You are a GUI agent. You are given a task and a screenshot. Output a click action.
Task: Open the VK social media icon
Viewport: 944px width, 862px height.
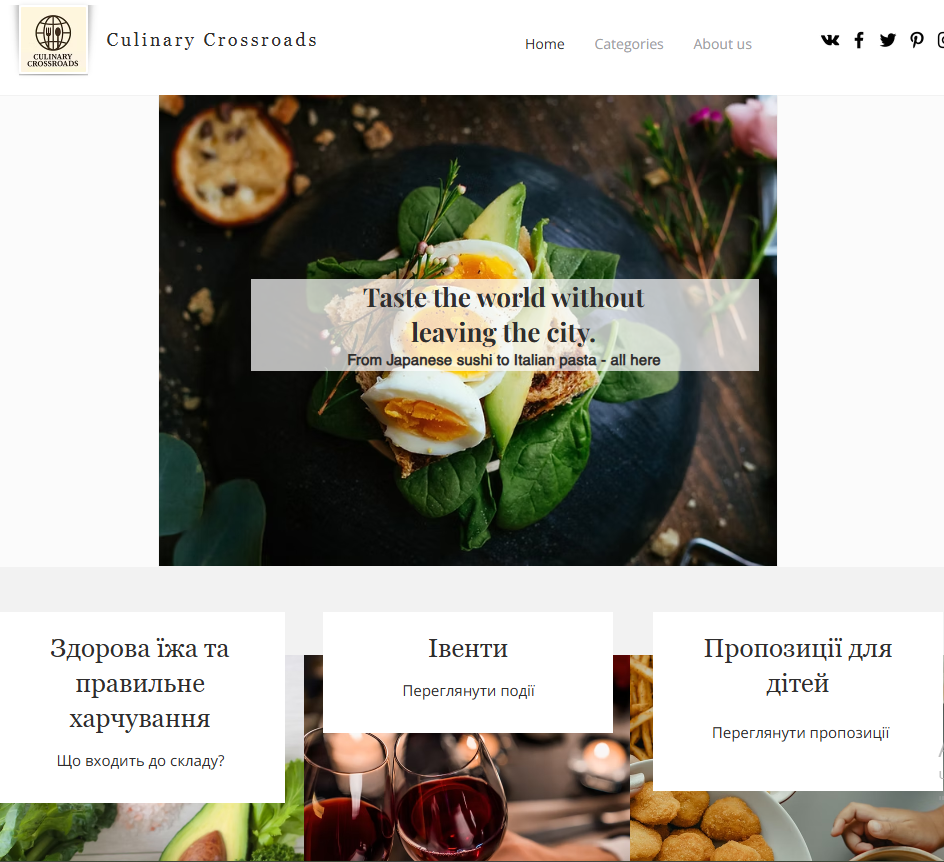coord(830,40)
